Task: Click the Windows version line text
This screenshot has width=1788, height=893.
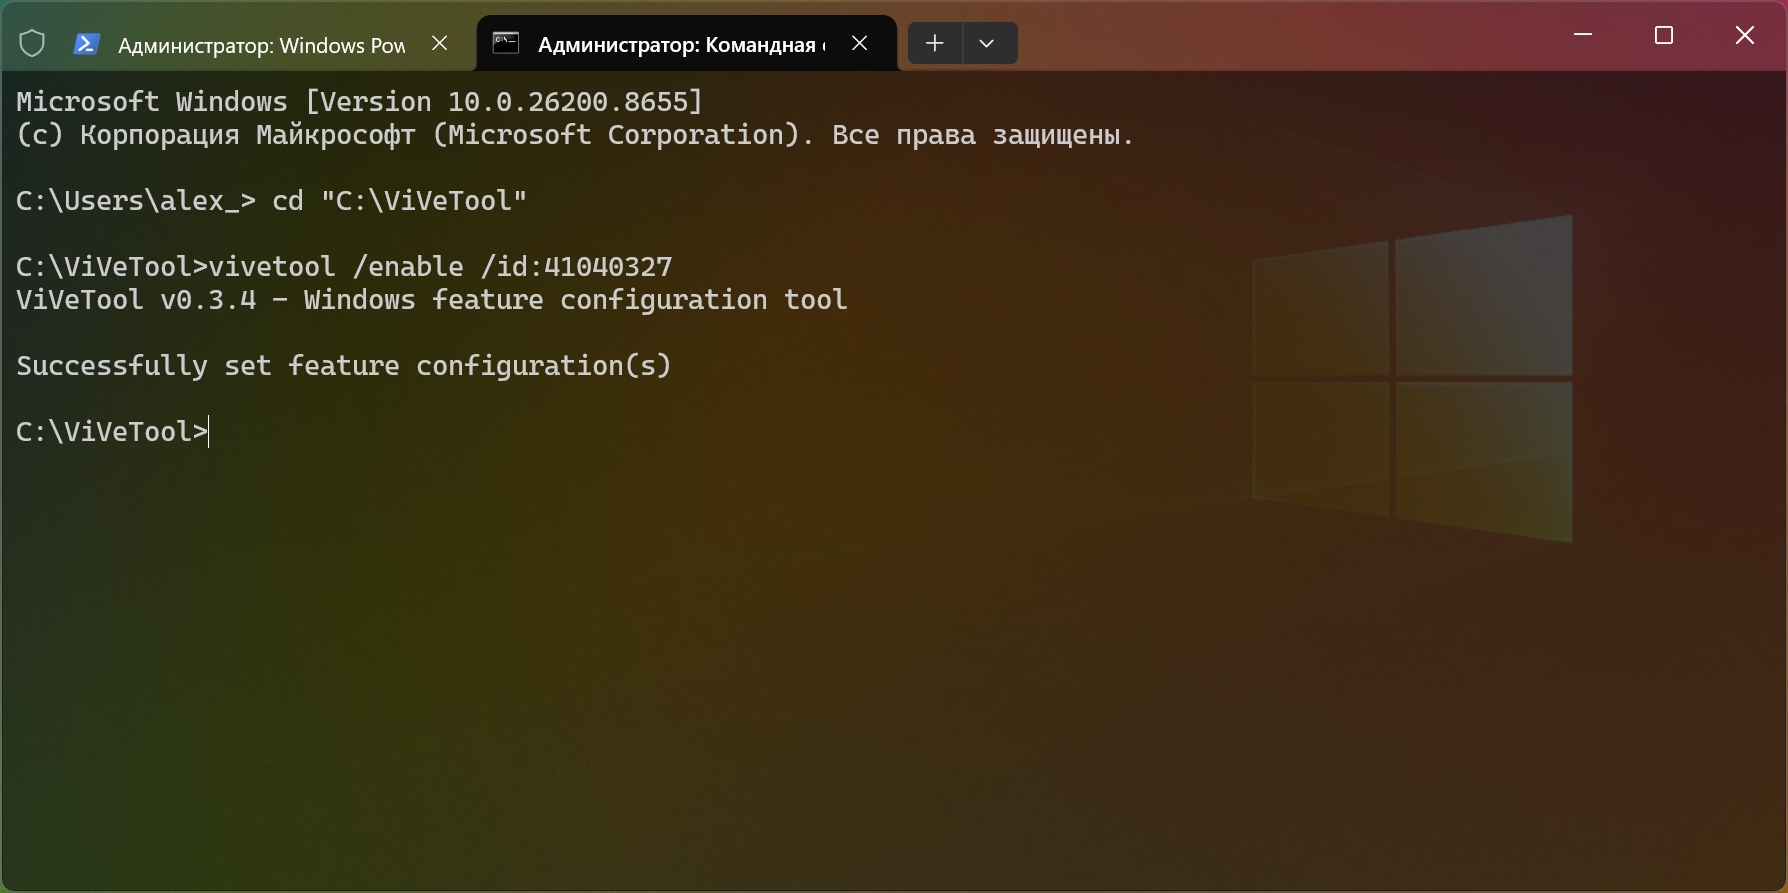Action: (360, 101)
